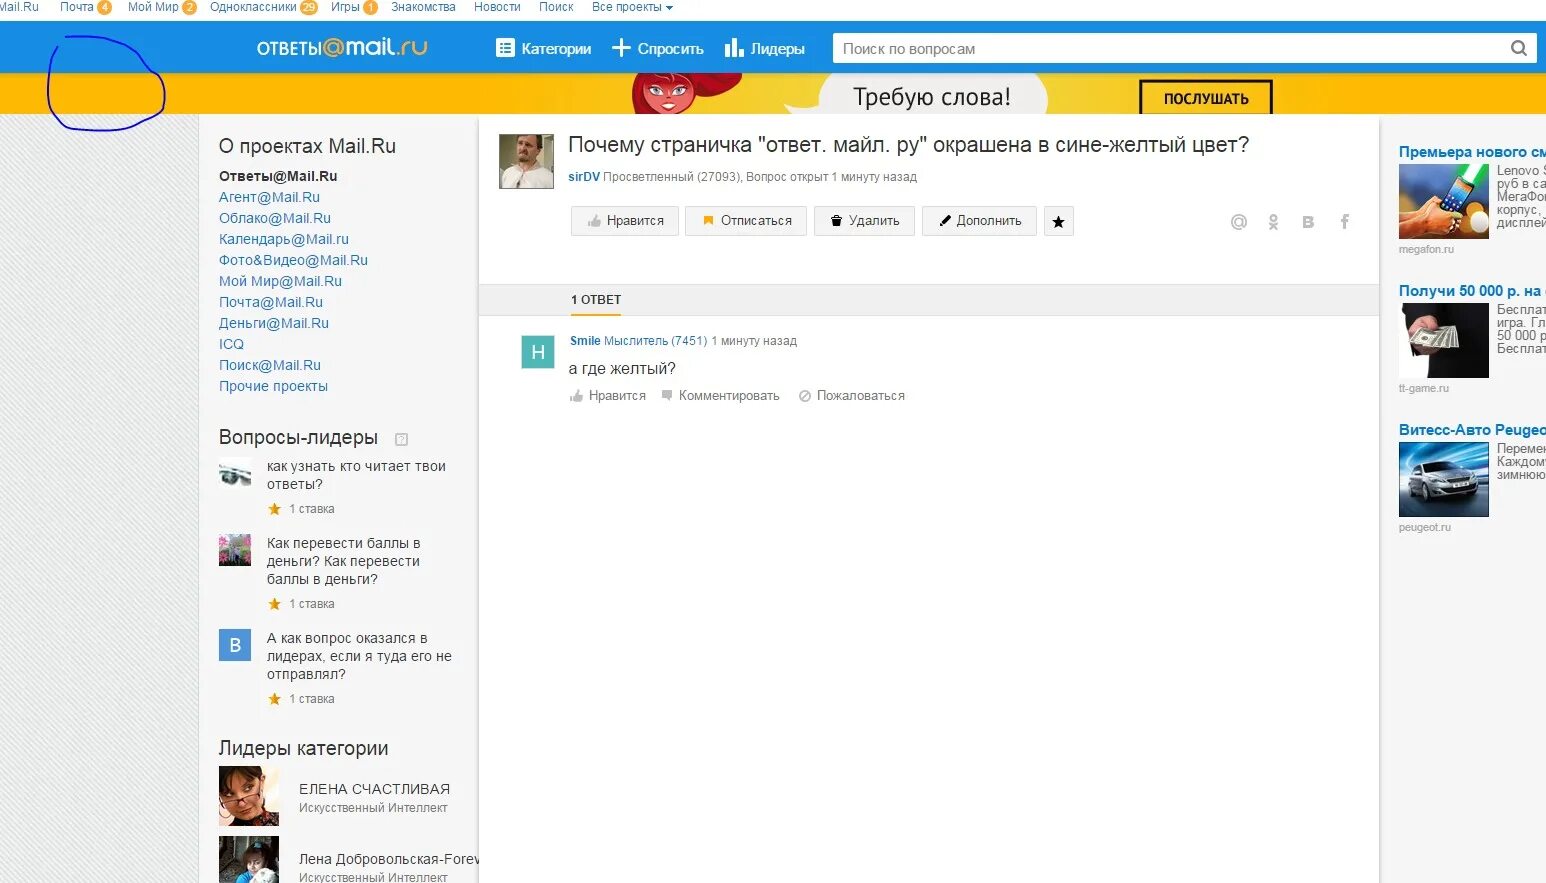Delete the question with Удалить button
This screenshot has width=1546, height=883.
pos(864,221)
